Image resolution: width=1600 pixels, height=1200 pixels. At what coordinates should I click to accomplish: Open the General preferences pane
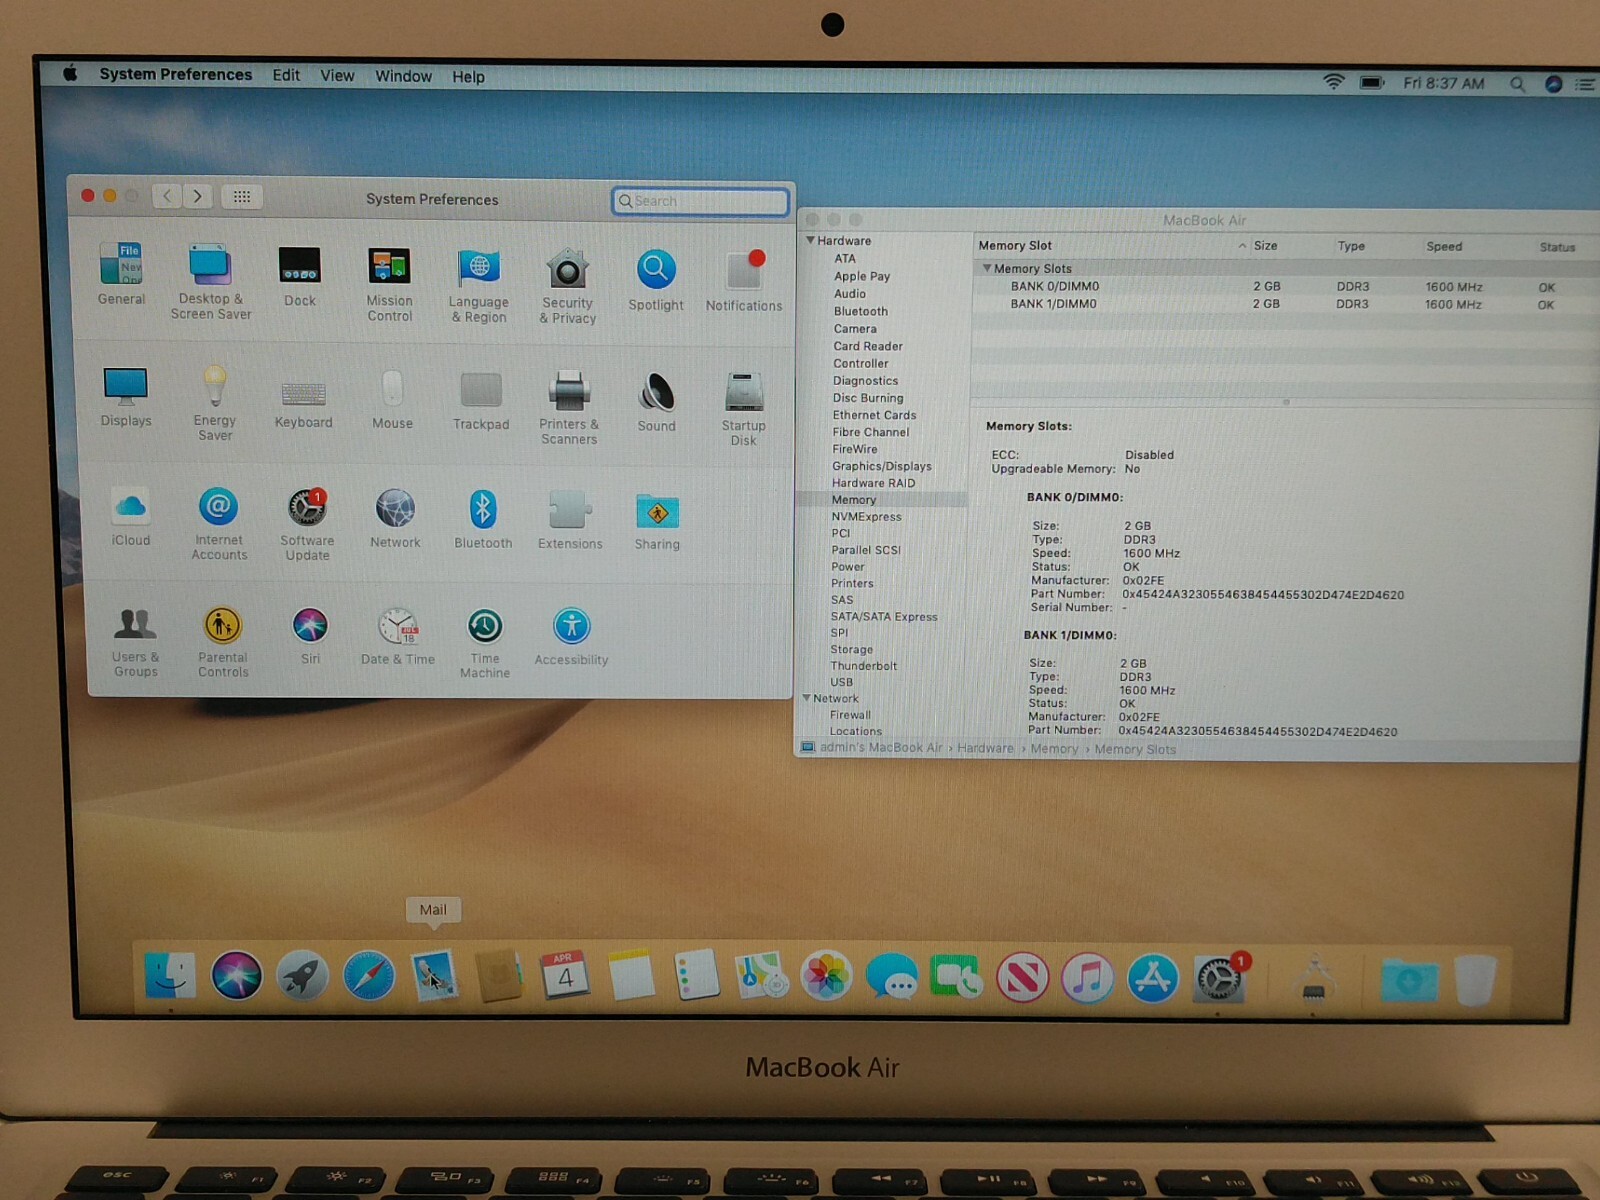tap(122, 273)
